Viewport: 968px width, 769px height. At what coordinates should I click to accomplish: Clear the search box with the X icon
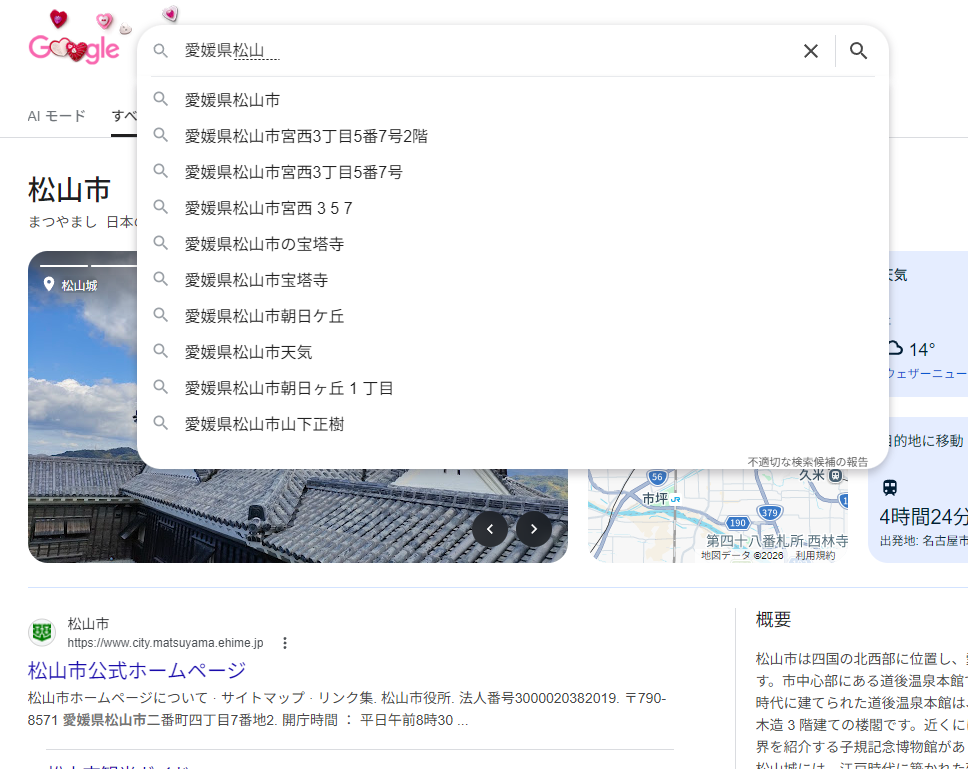[x=811, y=51]
